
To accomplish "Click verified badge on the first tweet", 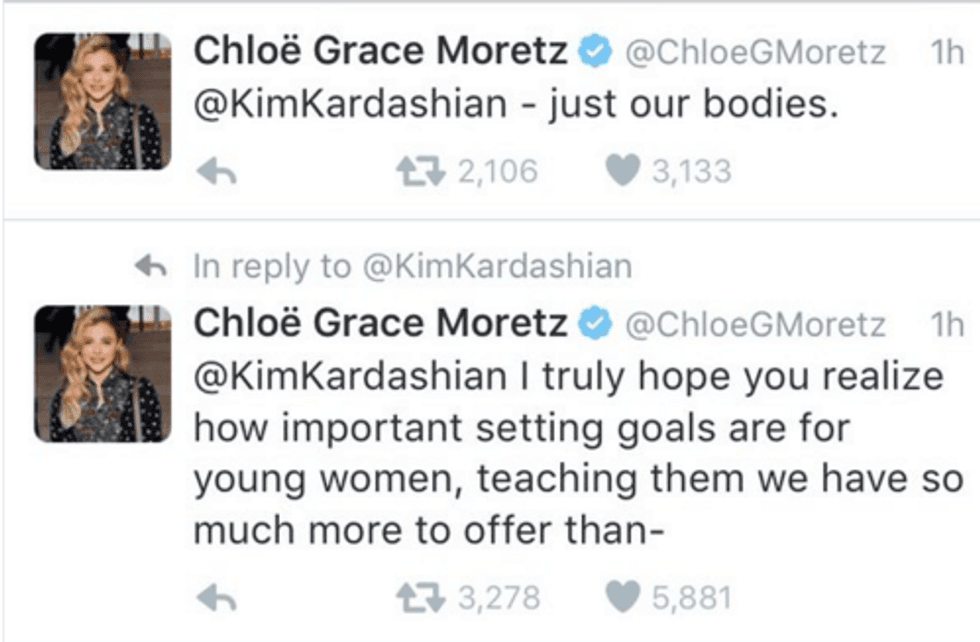I will click(594, 51).
